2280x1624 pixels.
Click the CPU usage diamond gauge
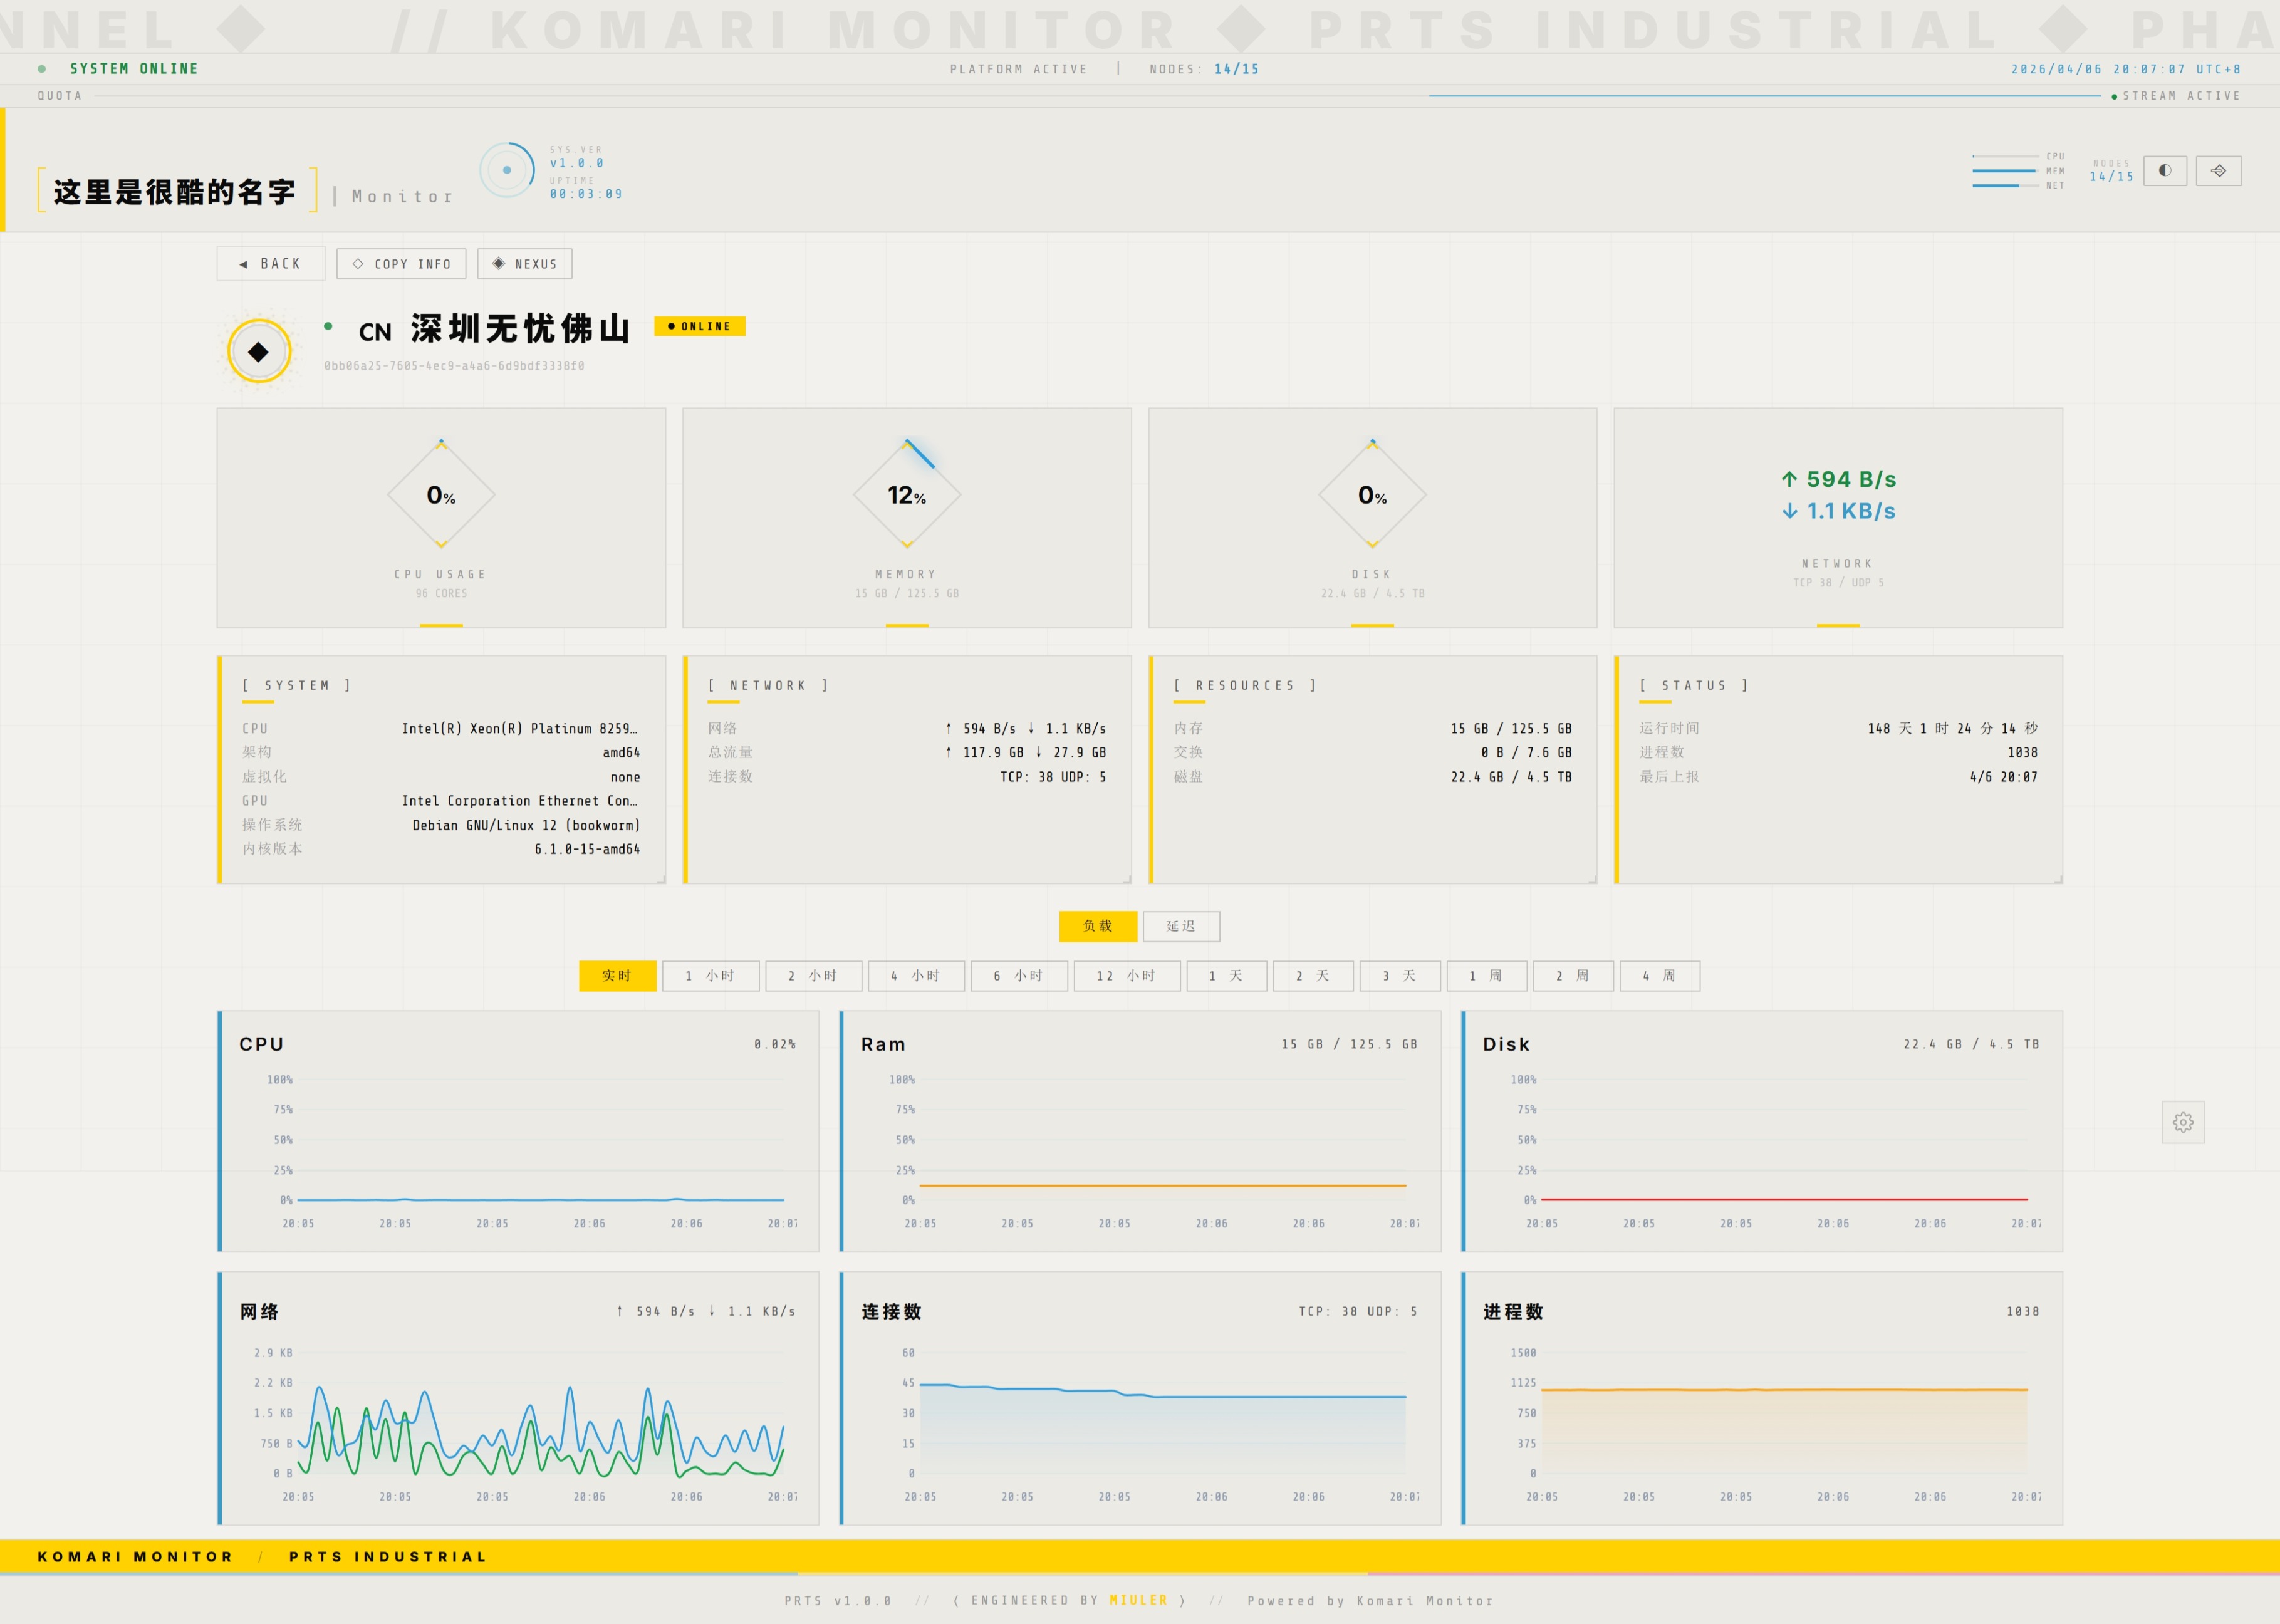(441, 495)
